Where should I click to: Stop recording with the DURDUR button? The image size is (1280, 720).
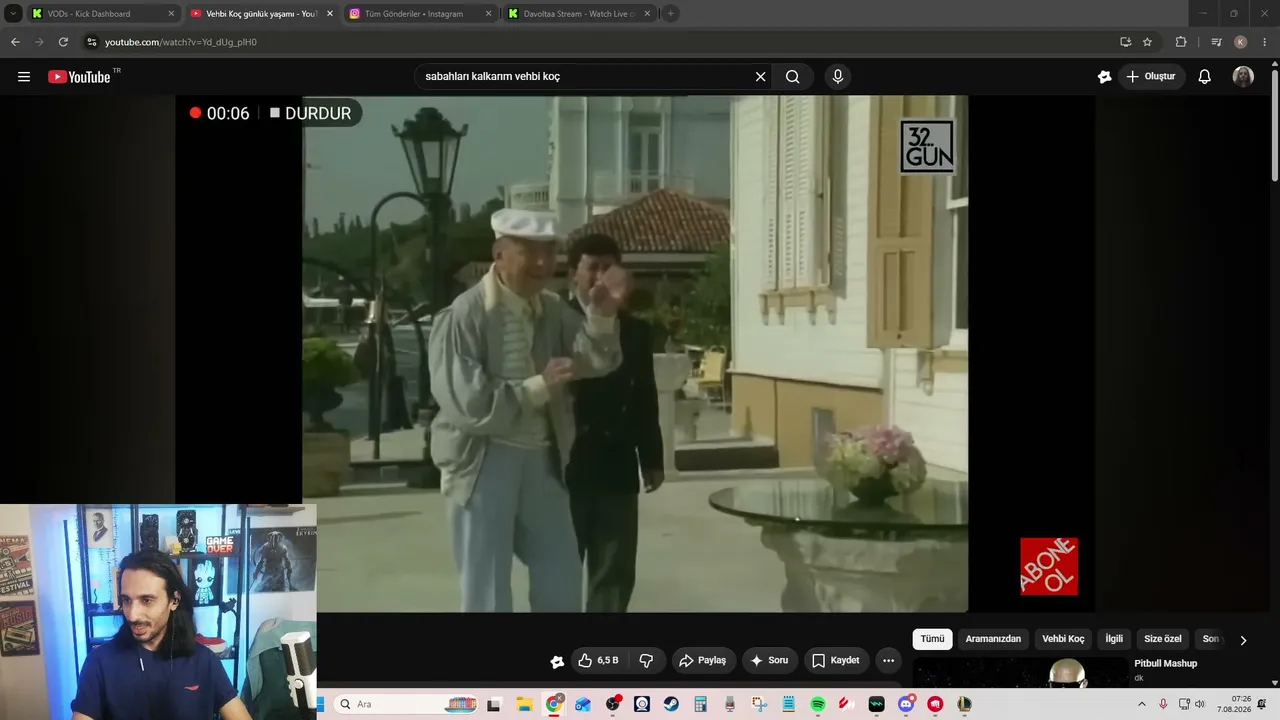point(310,113)
